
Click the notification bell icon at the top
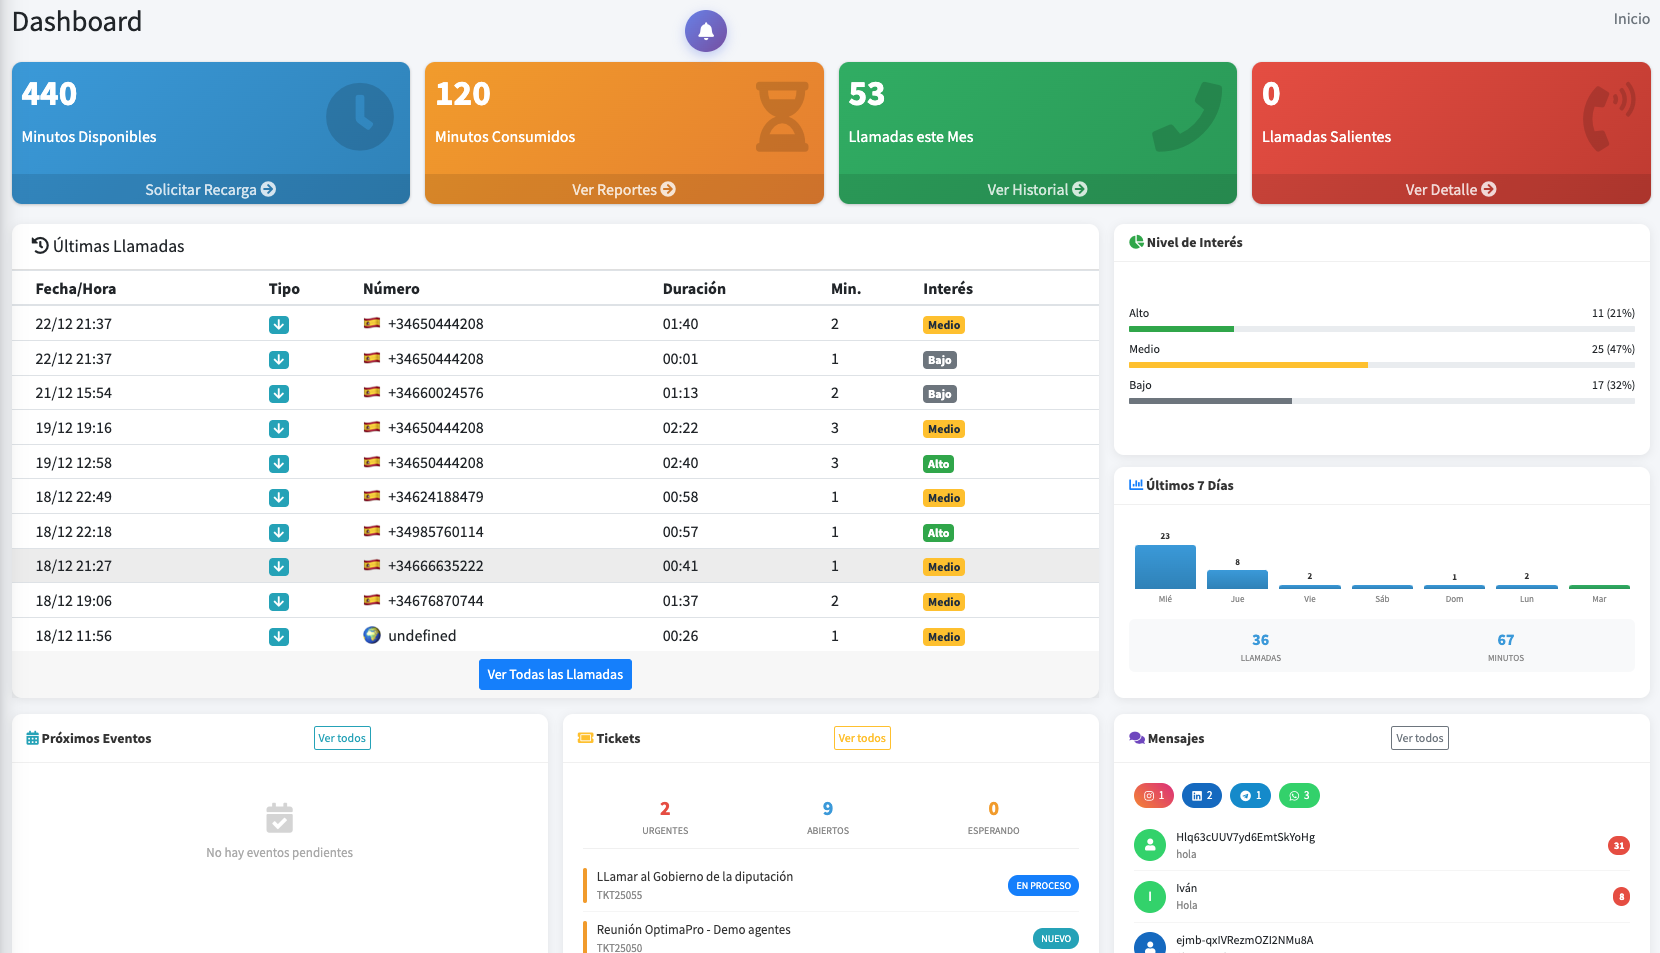[x=705, y=30]
